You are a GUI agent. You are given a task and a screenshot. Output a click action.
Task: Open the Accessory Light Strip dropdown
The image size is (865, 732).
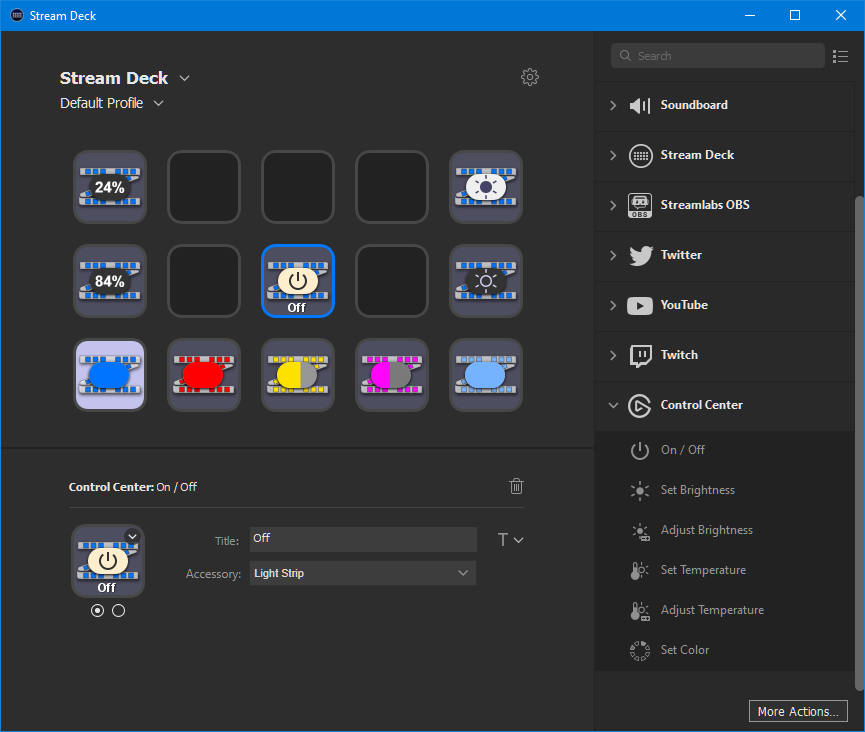362,573
